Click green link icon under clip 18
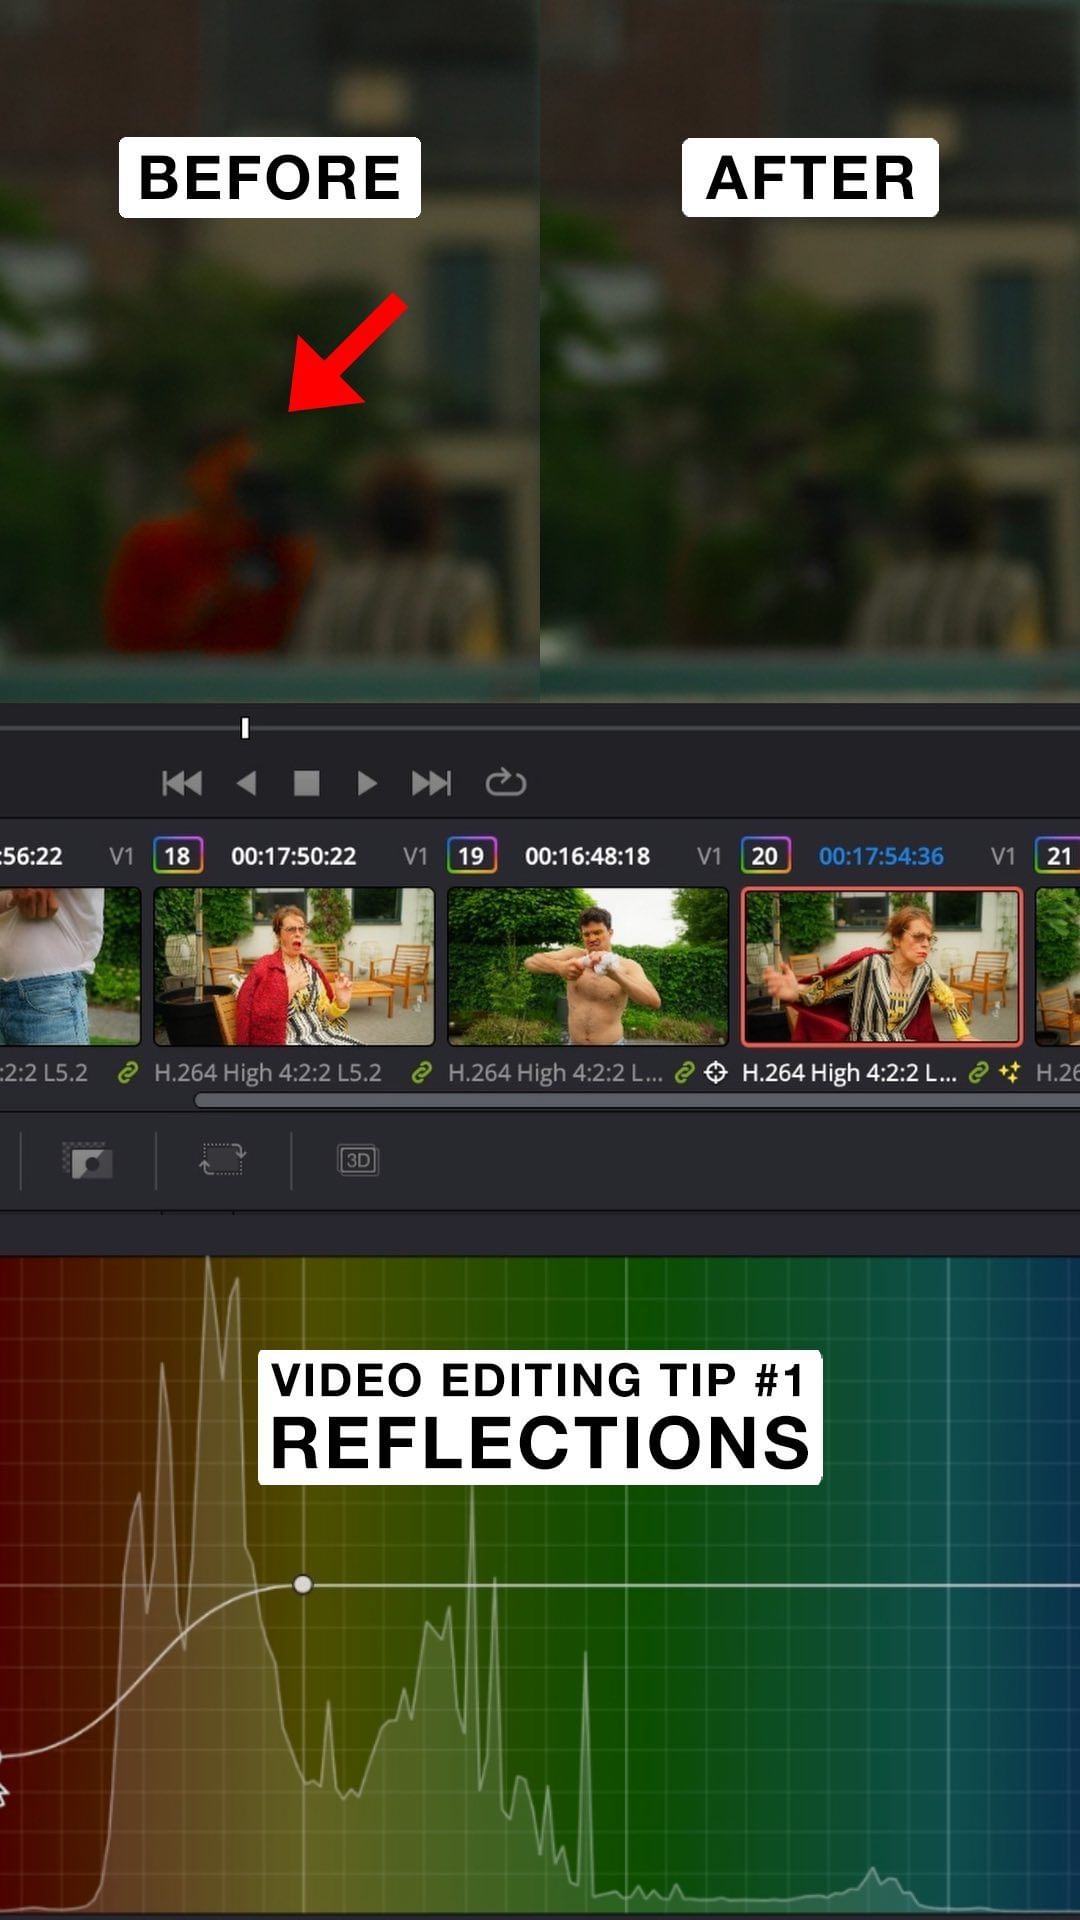Viewport: 1080px width, 1920px height. pyautogui.click(x=421, y=1073)
